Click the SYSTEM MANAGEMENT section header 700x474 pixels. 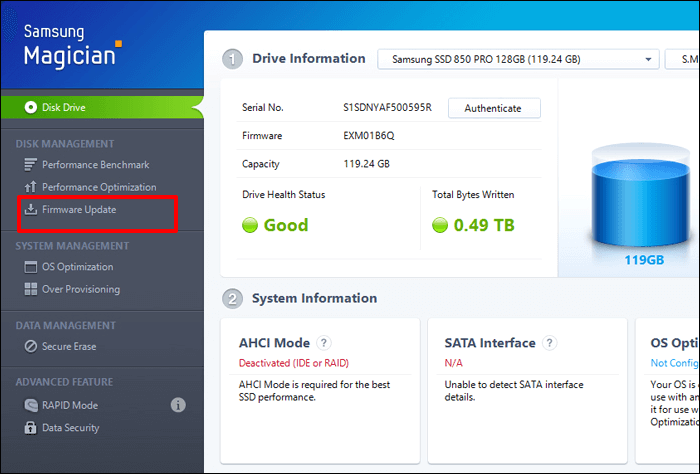72,246
